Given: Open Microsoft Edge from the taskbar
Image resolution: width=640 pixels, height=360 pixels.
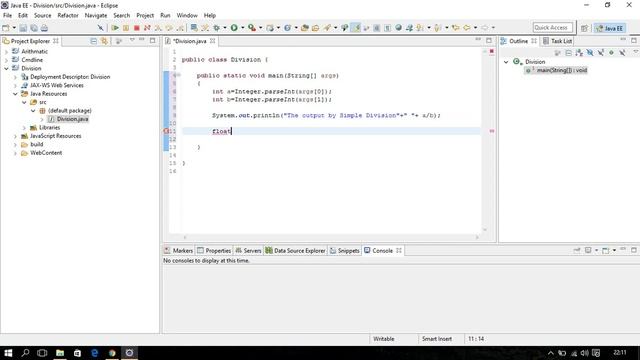Looking at the screenshot, I should pos(94,353).
